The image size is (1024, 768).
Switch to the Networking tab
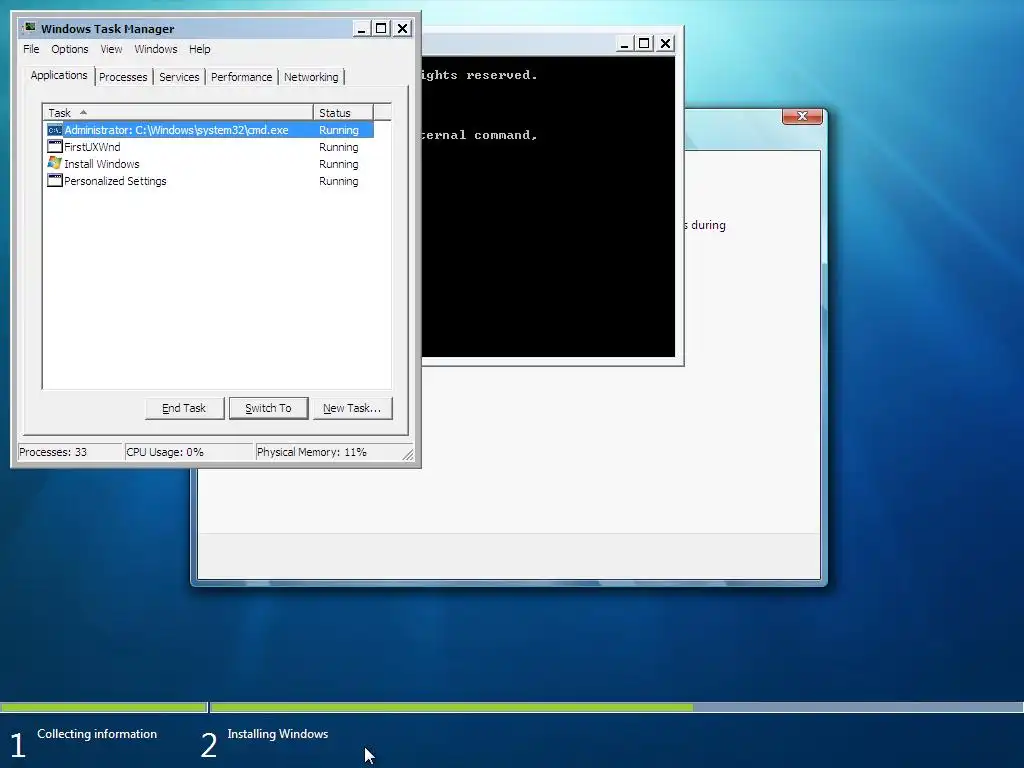[312, 77]
